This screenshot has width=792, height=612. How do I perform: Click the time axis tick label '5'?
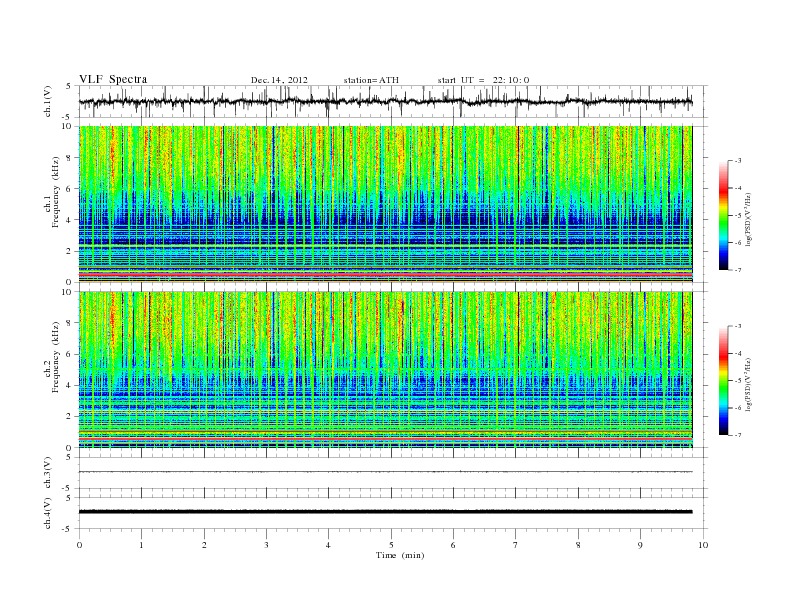pos(391,545)
